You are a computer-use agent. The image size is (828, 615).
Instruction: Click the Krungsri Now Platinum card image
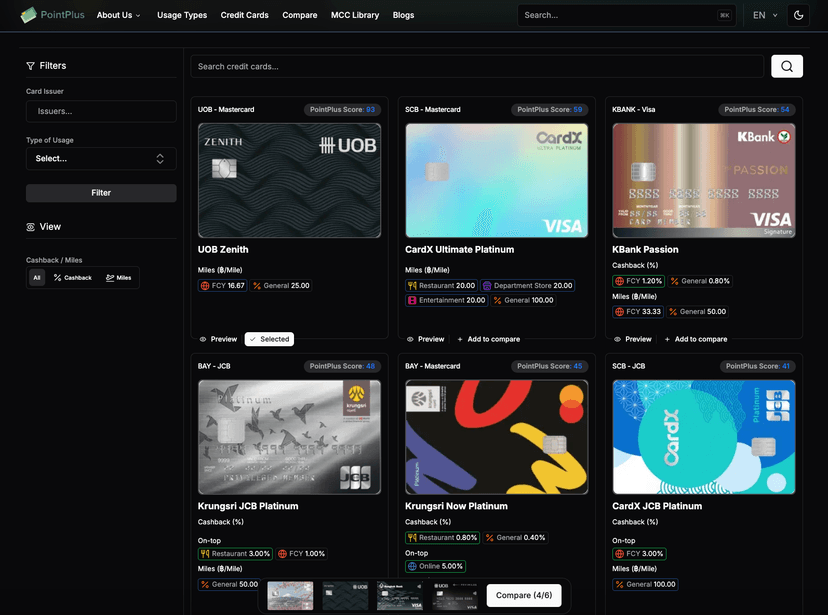click(496, 437)
